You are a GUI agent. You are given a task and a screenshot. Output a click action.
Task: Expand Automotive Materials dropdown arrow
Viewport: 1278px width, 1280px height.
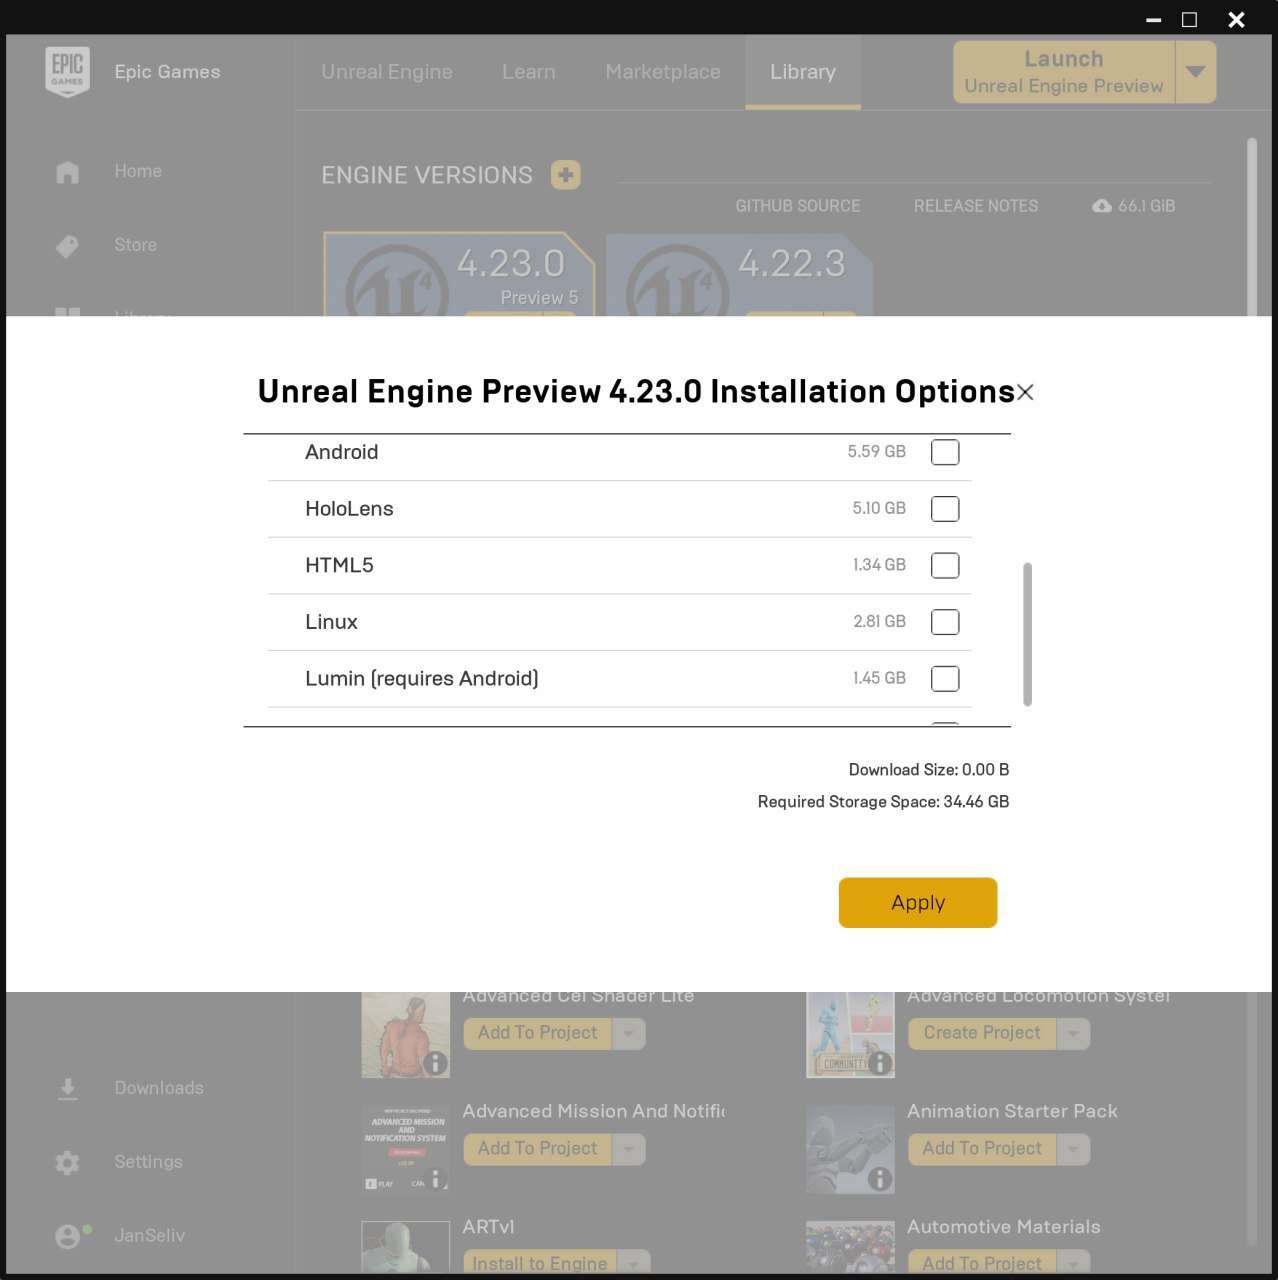[1073, 1263]
